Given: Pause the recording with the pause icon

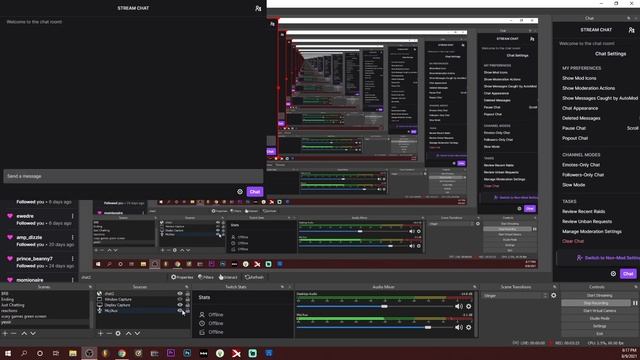Looking at the screenshot, I should click(x=635, y=303).
